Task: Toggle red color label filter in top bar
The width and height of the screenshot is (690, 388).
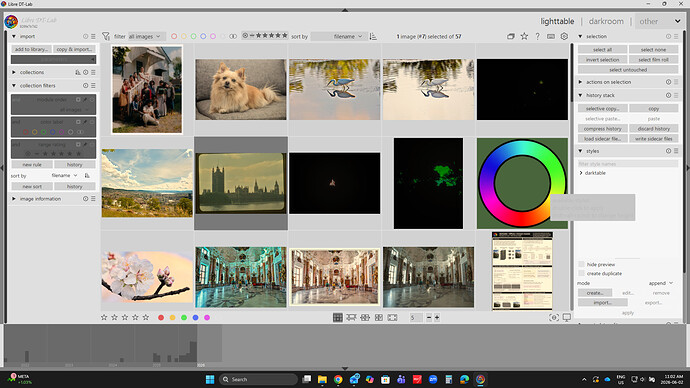Action: pos(174,36)
